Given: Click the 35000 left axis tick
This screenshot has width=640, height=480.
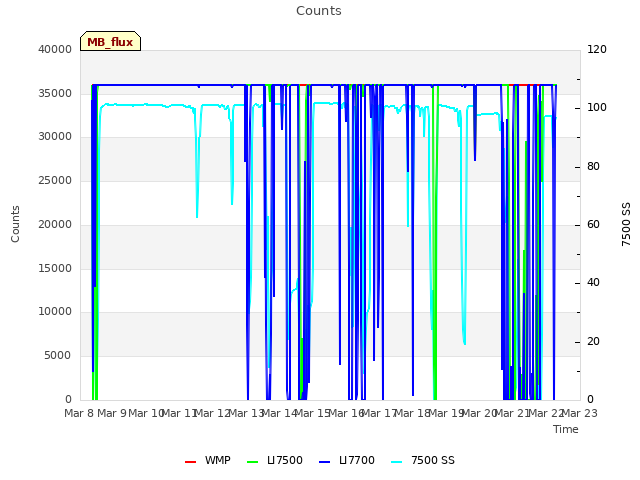Looking at the screenshot, I should [x=55, y=93].
